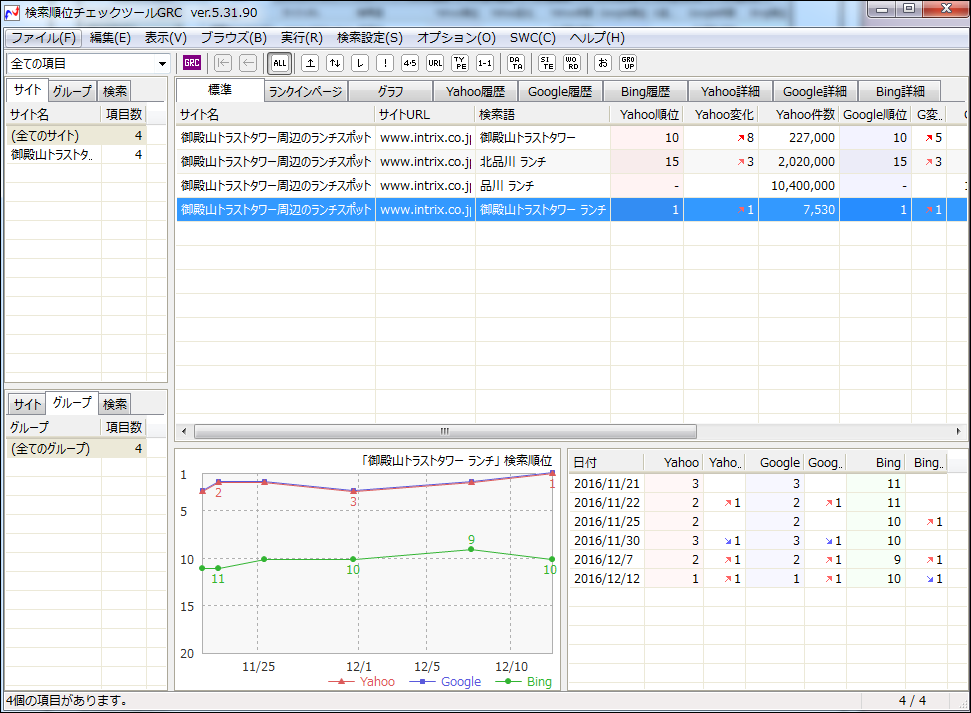Click the Bing legend entry in chart

click(x=524, y=681)
